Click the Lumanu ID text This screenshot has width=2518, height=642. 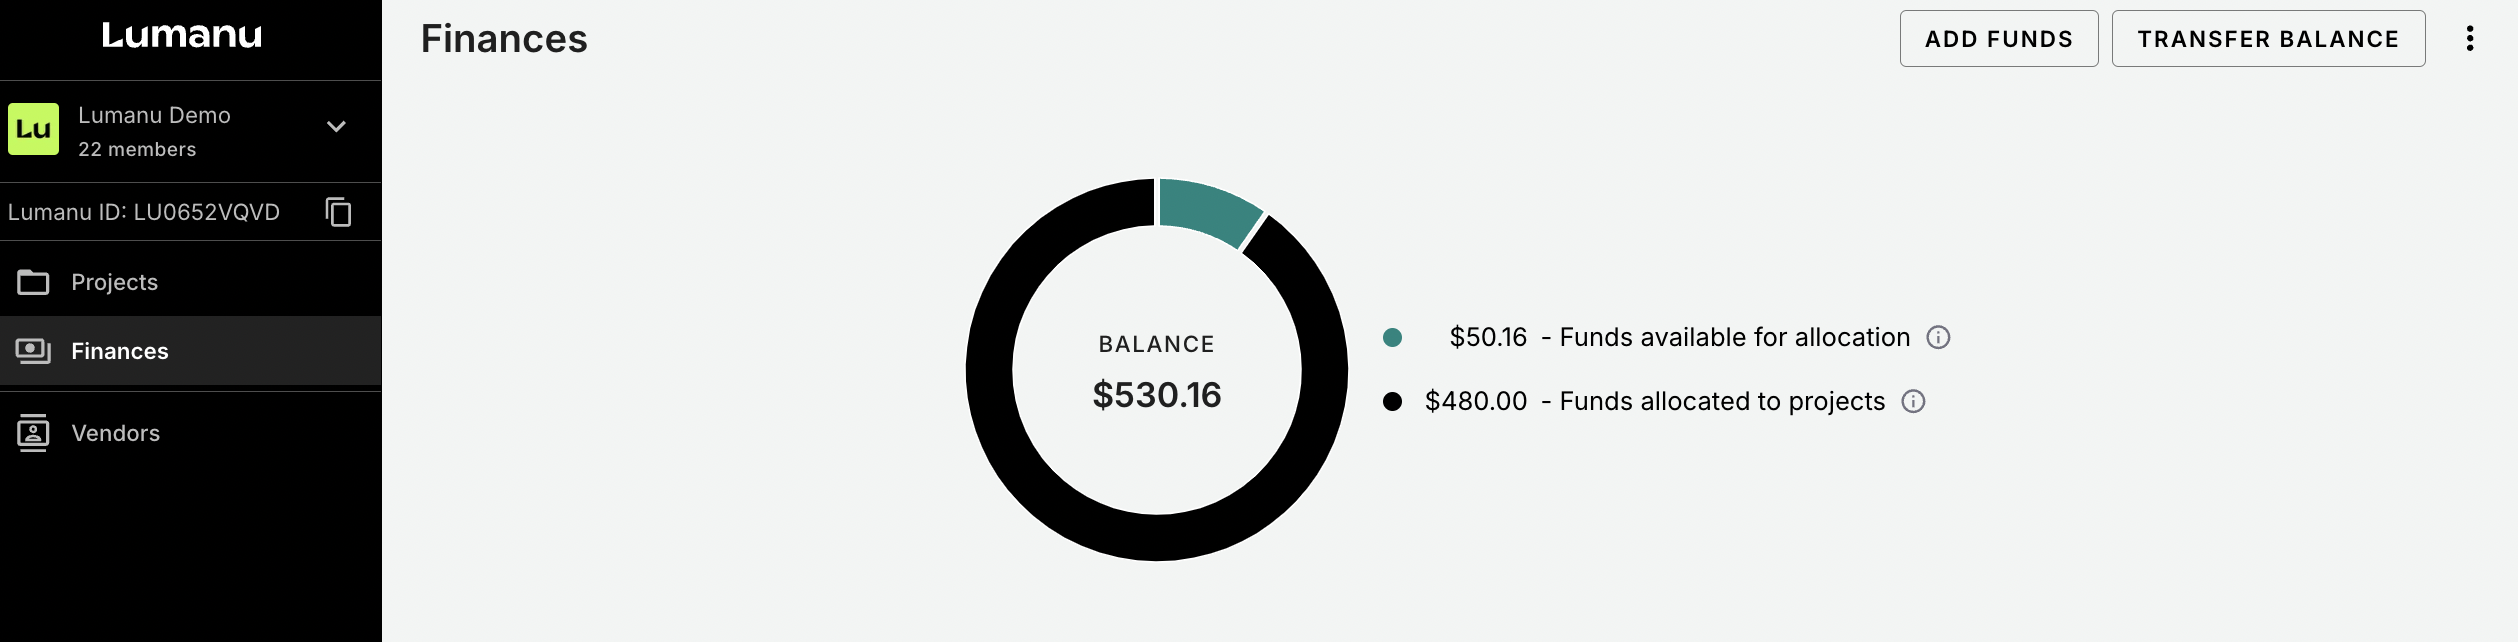coord(144,212)
